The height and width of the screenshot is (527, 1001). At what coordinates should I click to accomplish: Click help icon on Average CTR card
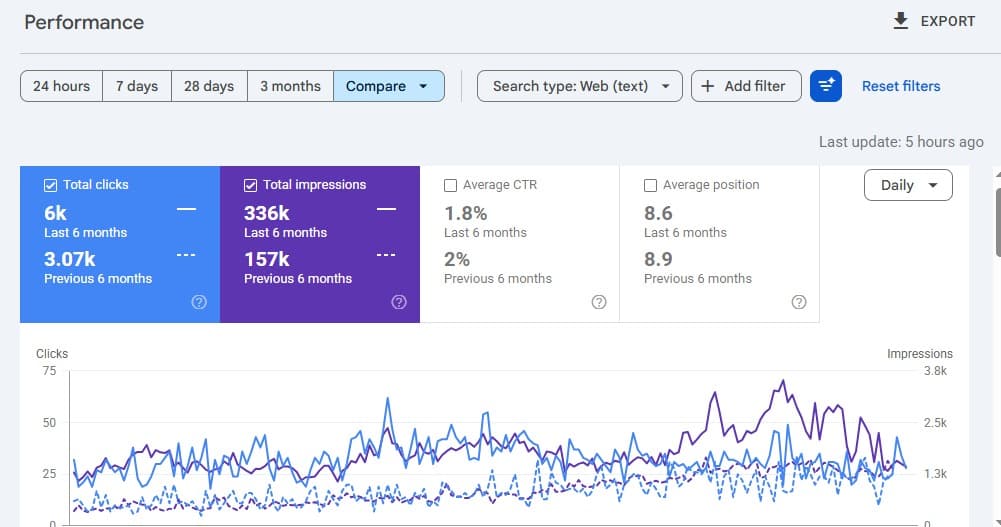point(599,302)
